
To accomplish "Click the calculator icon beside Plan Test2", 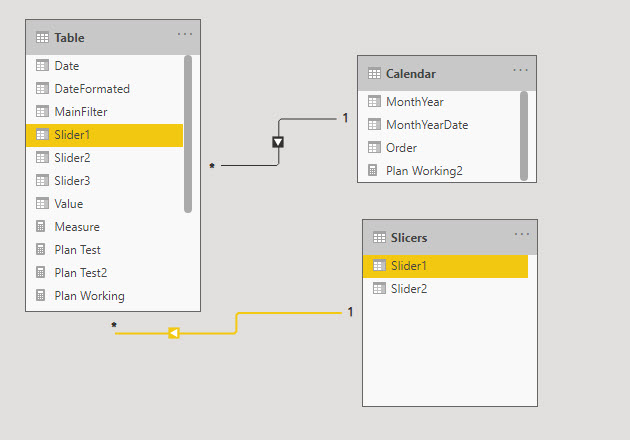I will tap(41, 272).
